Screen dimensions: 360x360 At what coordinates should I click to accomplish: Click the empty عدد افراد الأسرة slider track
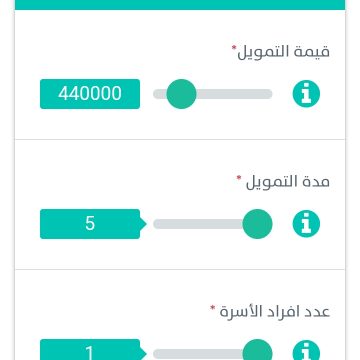(x=198, y=354)
